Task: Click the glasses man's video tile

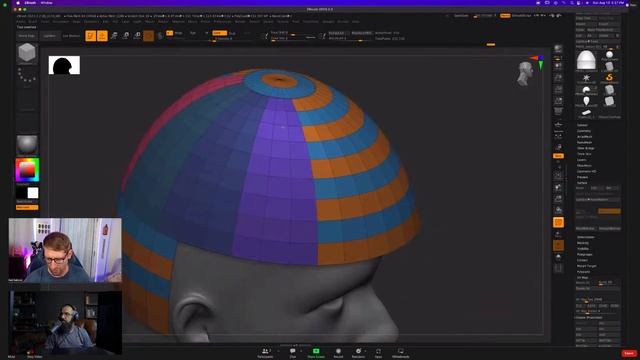Action: click(x=65, y=250)
